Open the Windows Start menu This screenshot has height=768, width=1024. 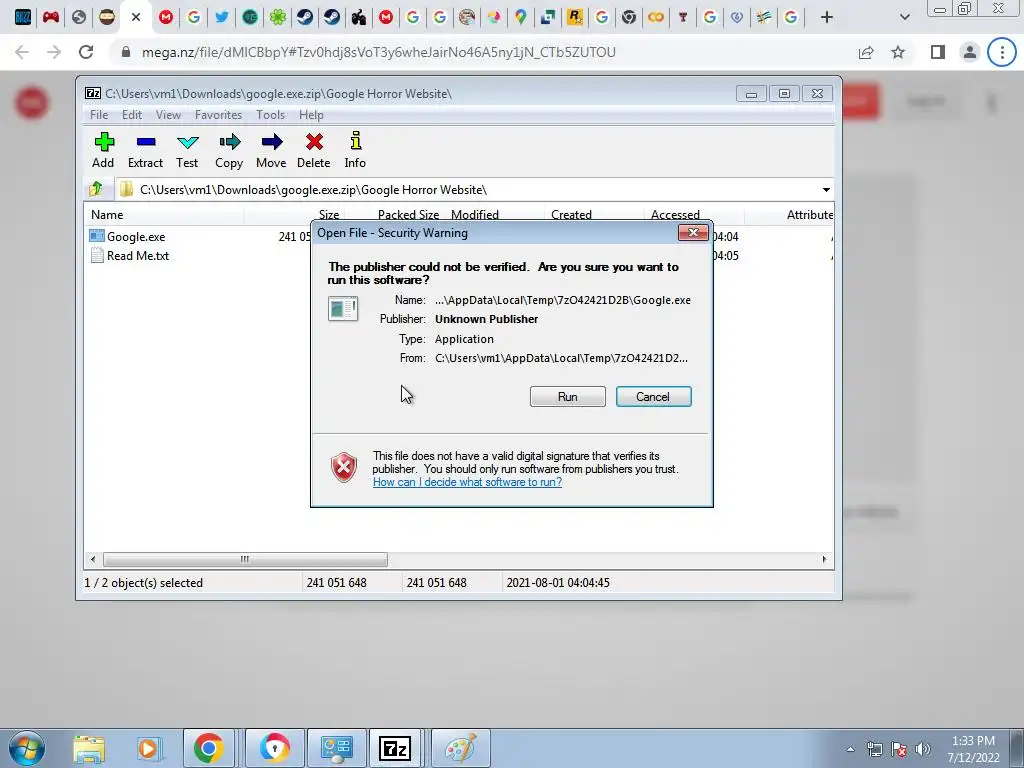click(x=26, y=748)
